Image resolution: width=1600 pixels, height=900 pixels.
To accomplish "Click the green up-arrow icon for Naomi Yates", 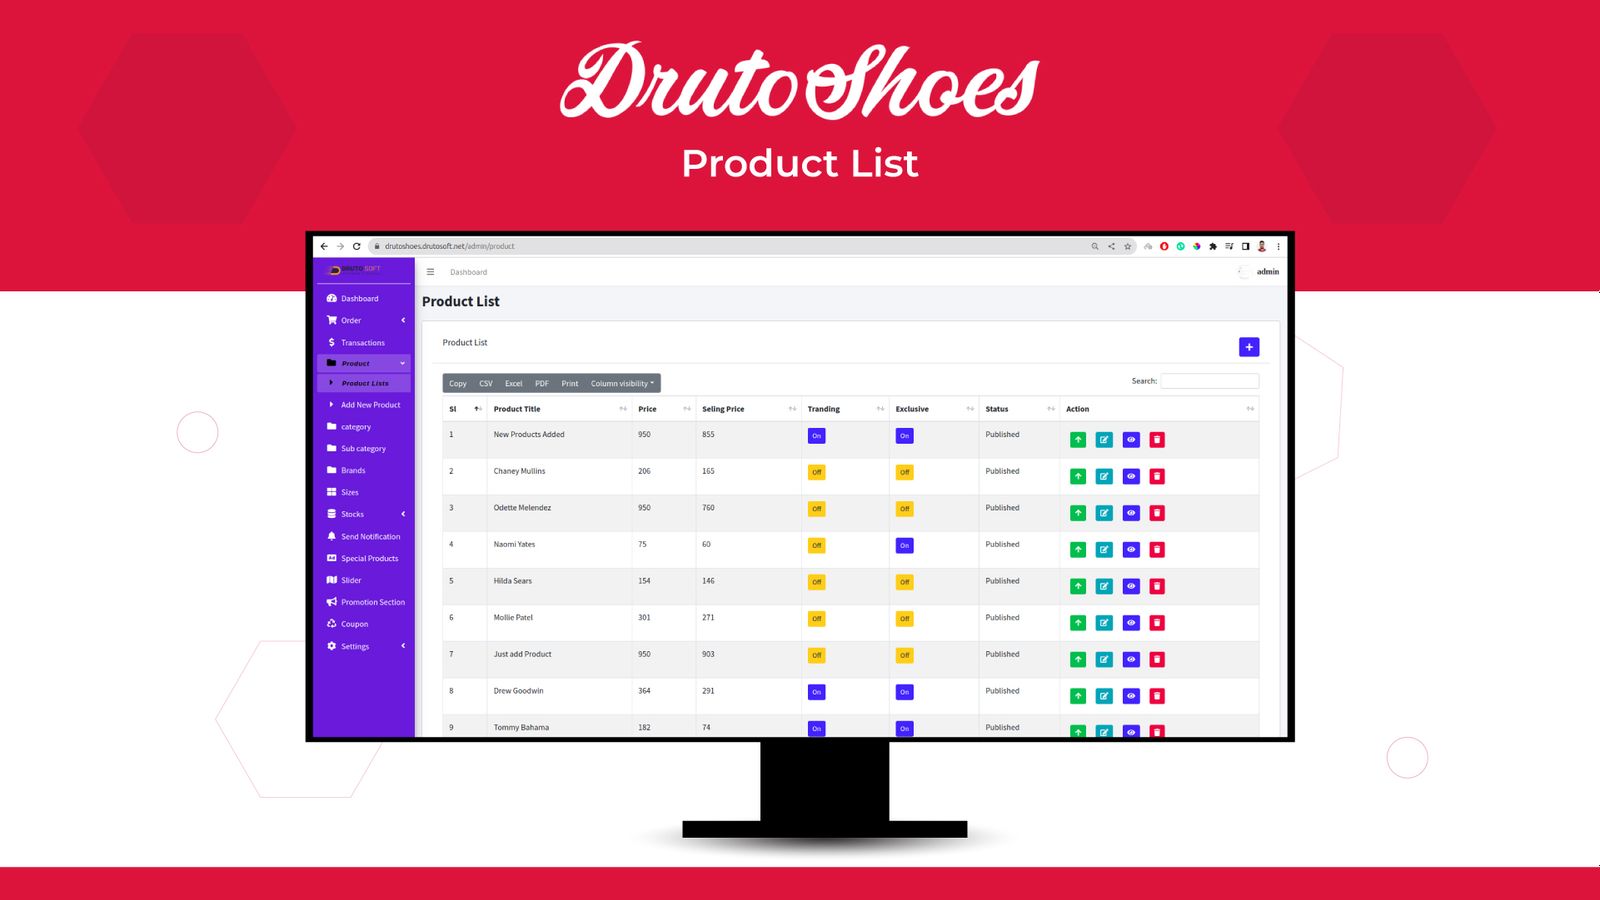I will 1078,550.
